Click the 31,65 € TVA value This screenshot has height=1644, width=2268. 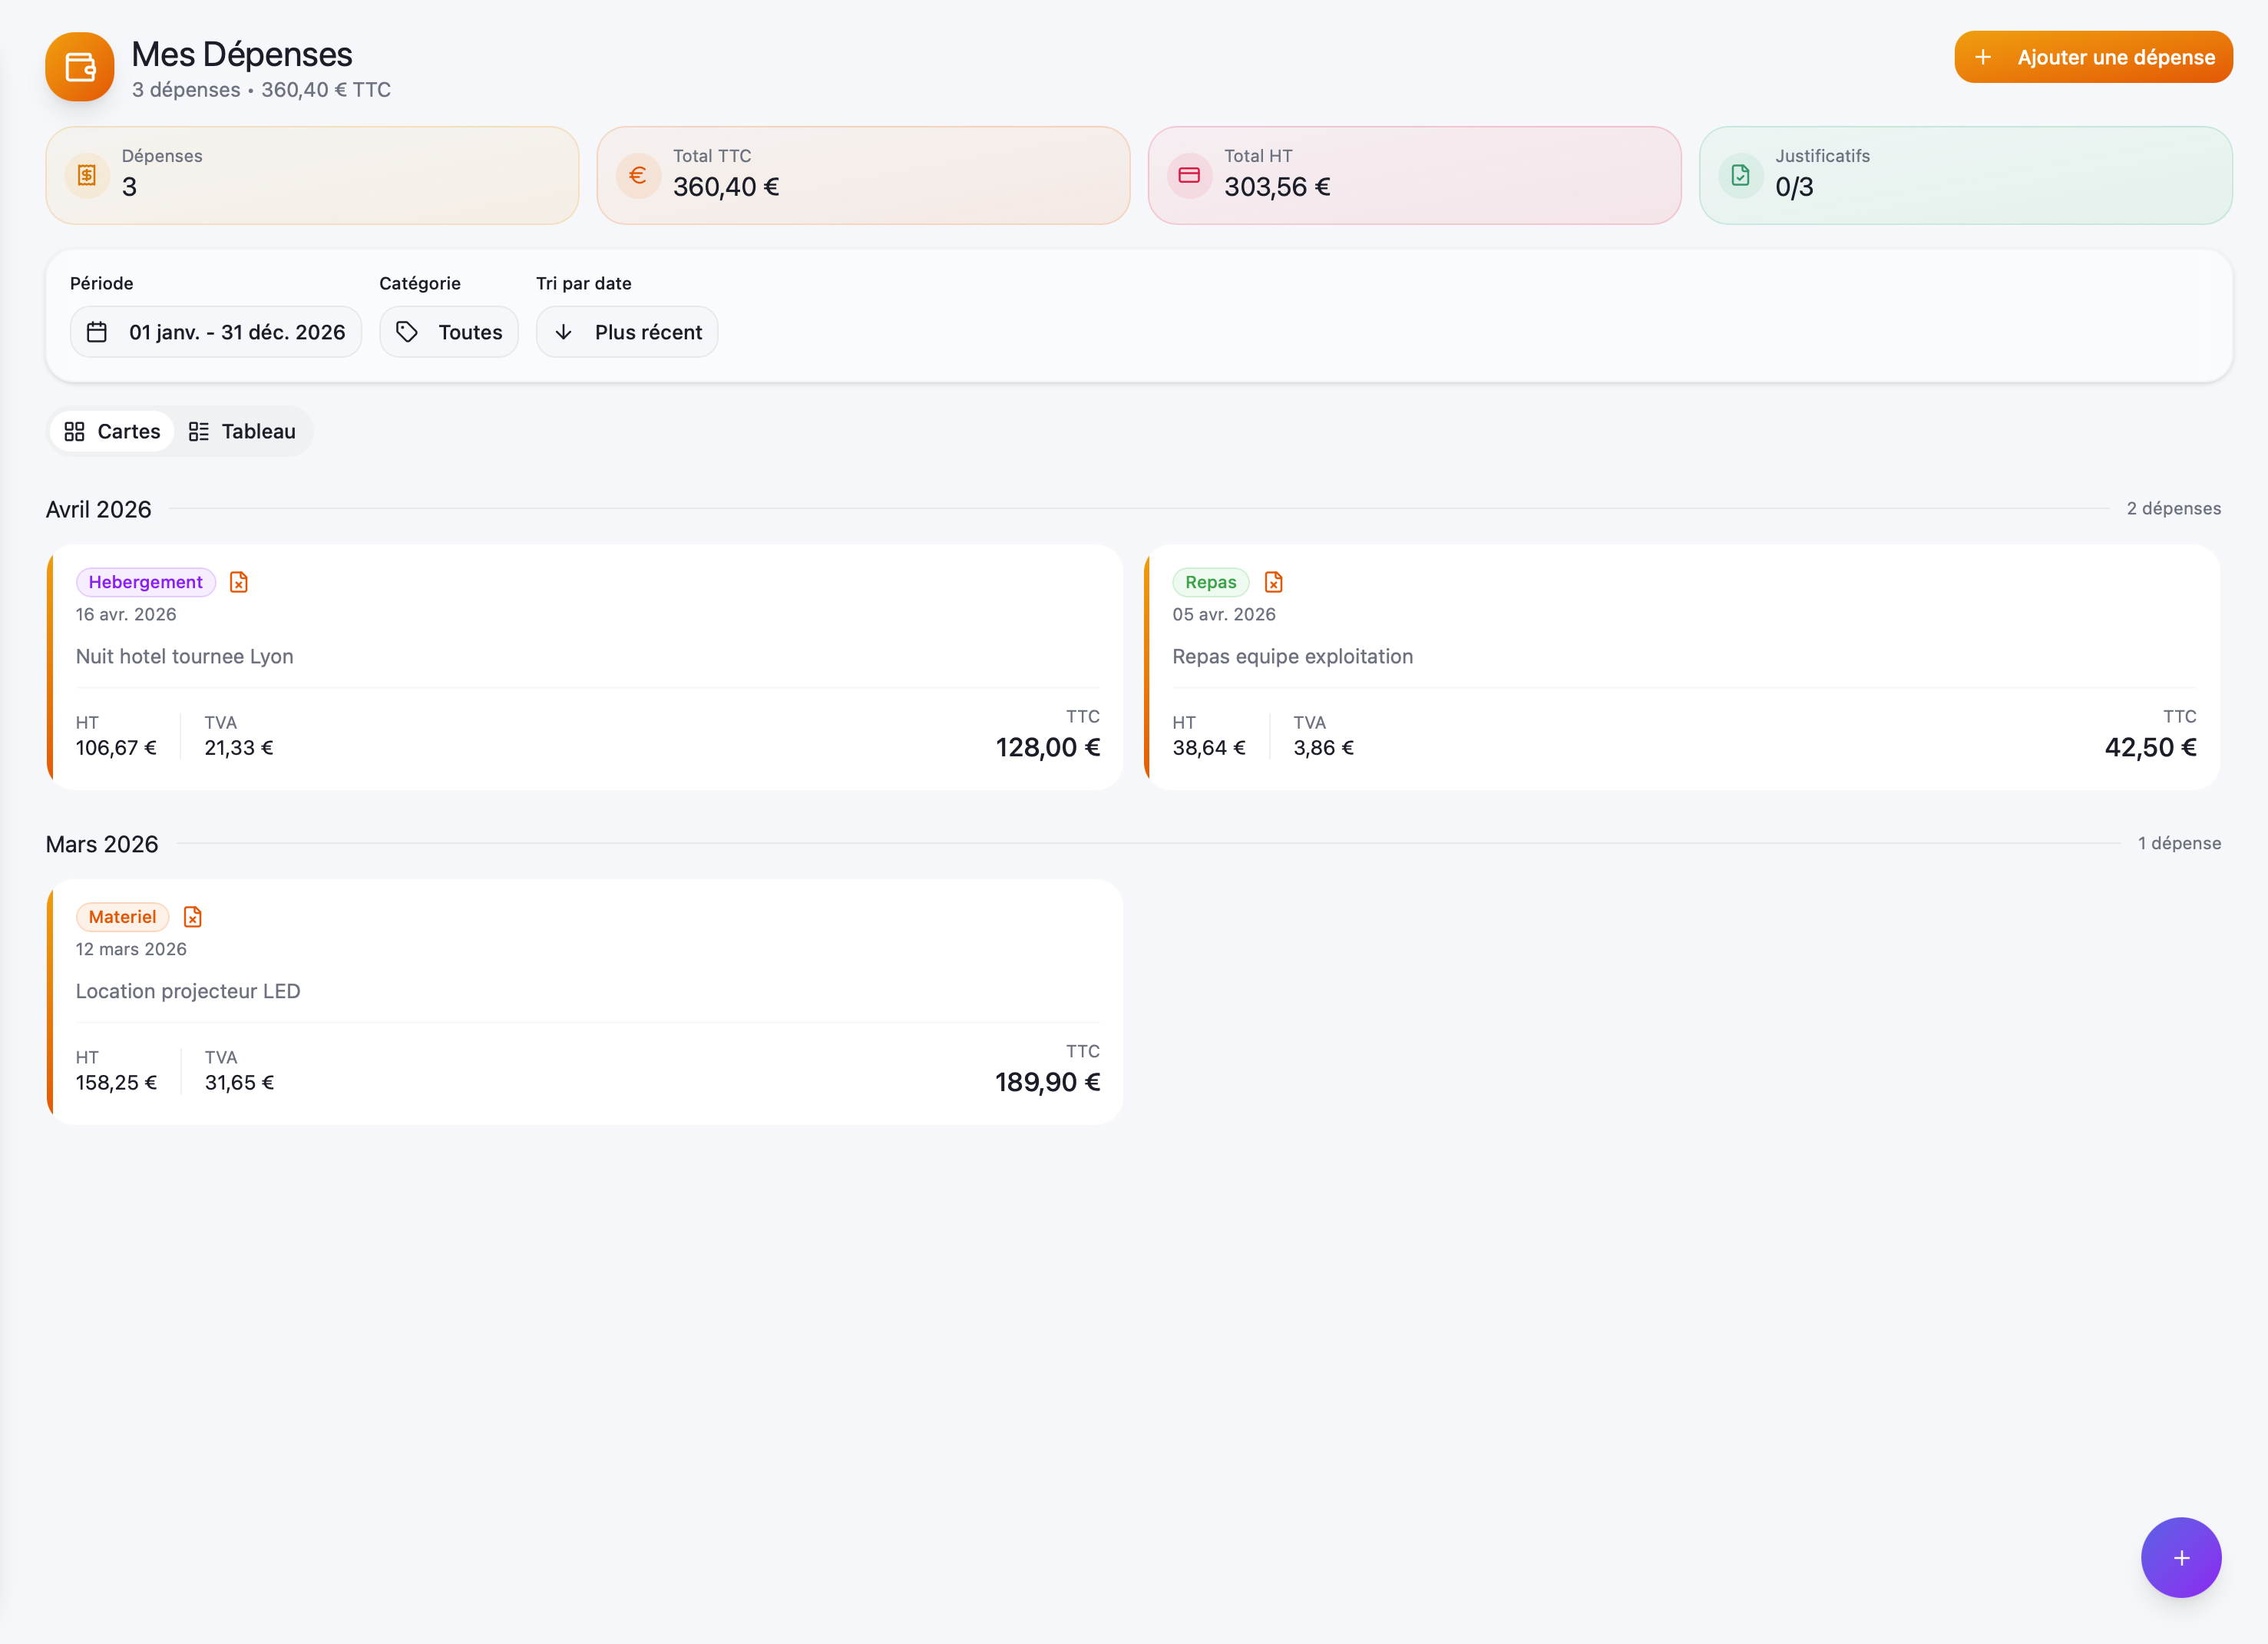coord(239,1083)
